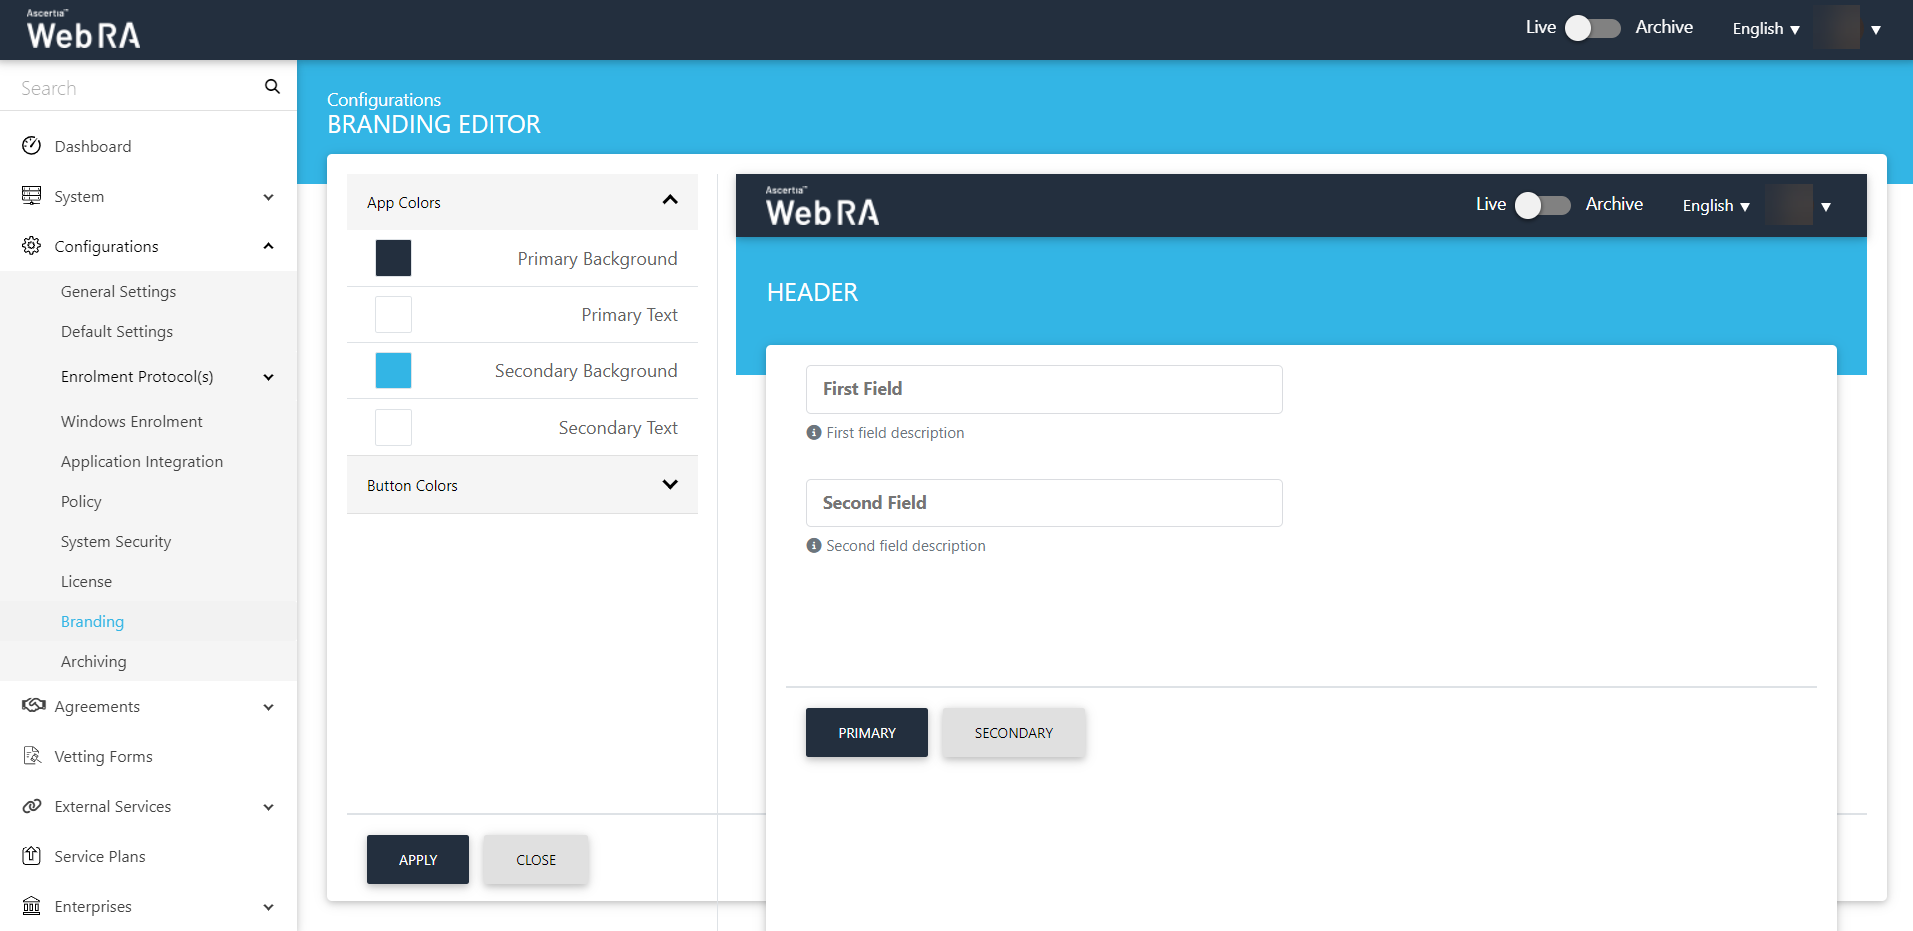Screen dimensions: 1913x931
Task: Collapse the Configurations menu chevron
Action: [x=268, y=246]
